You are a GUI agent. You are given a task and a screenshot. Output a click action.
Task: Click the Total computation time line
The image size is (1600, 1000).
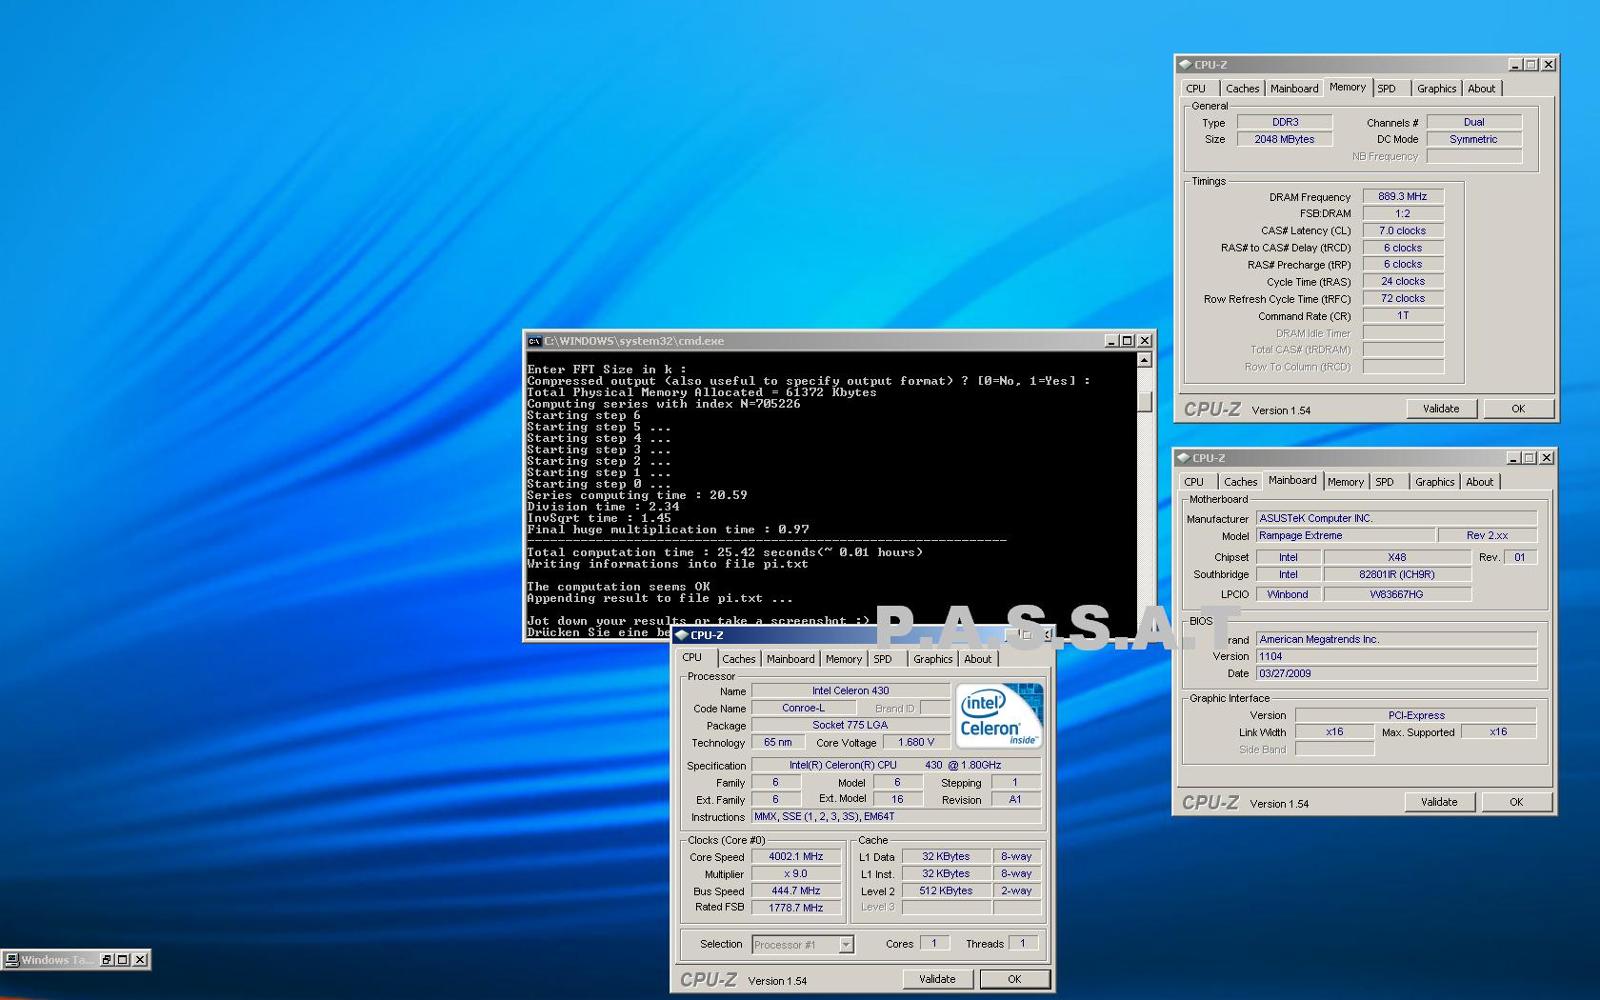coord(725,553)
